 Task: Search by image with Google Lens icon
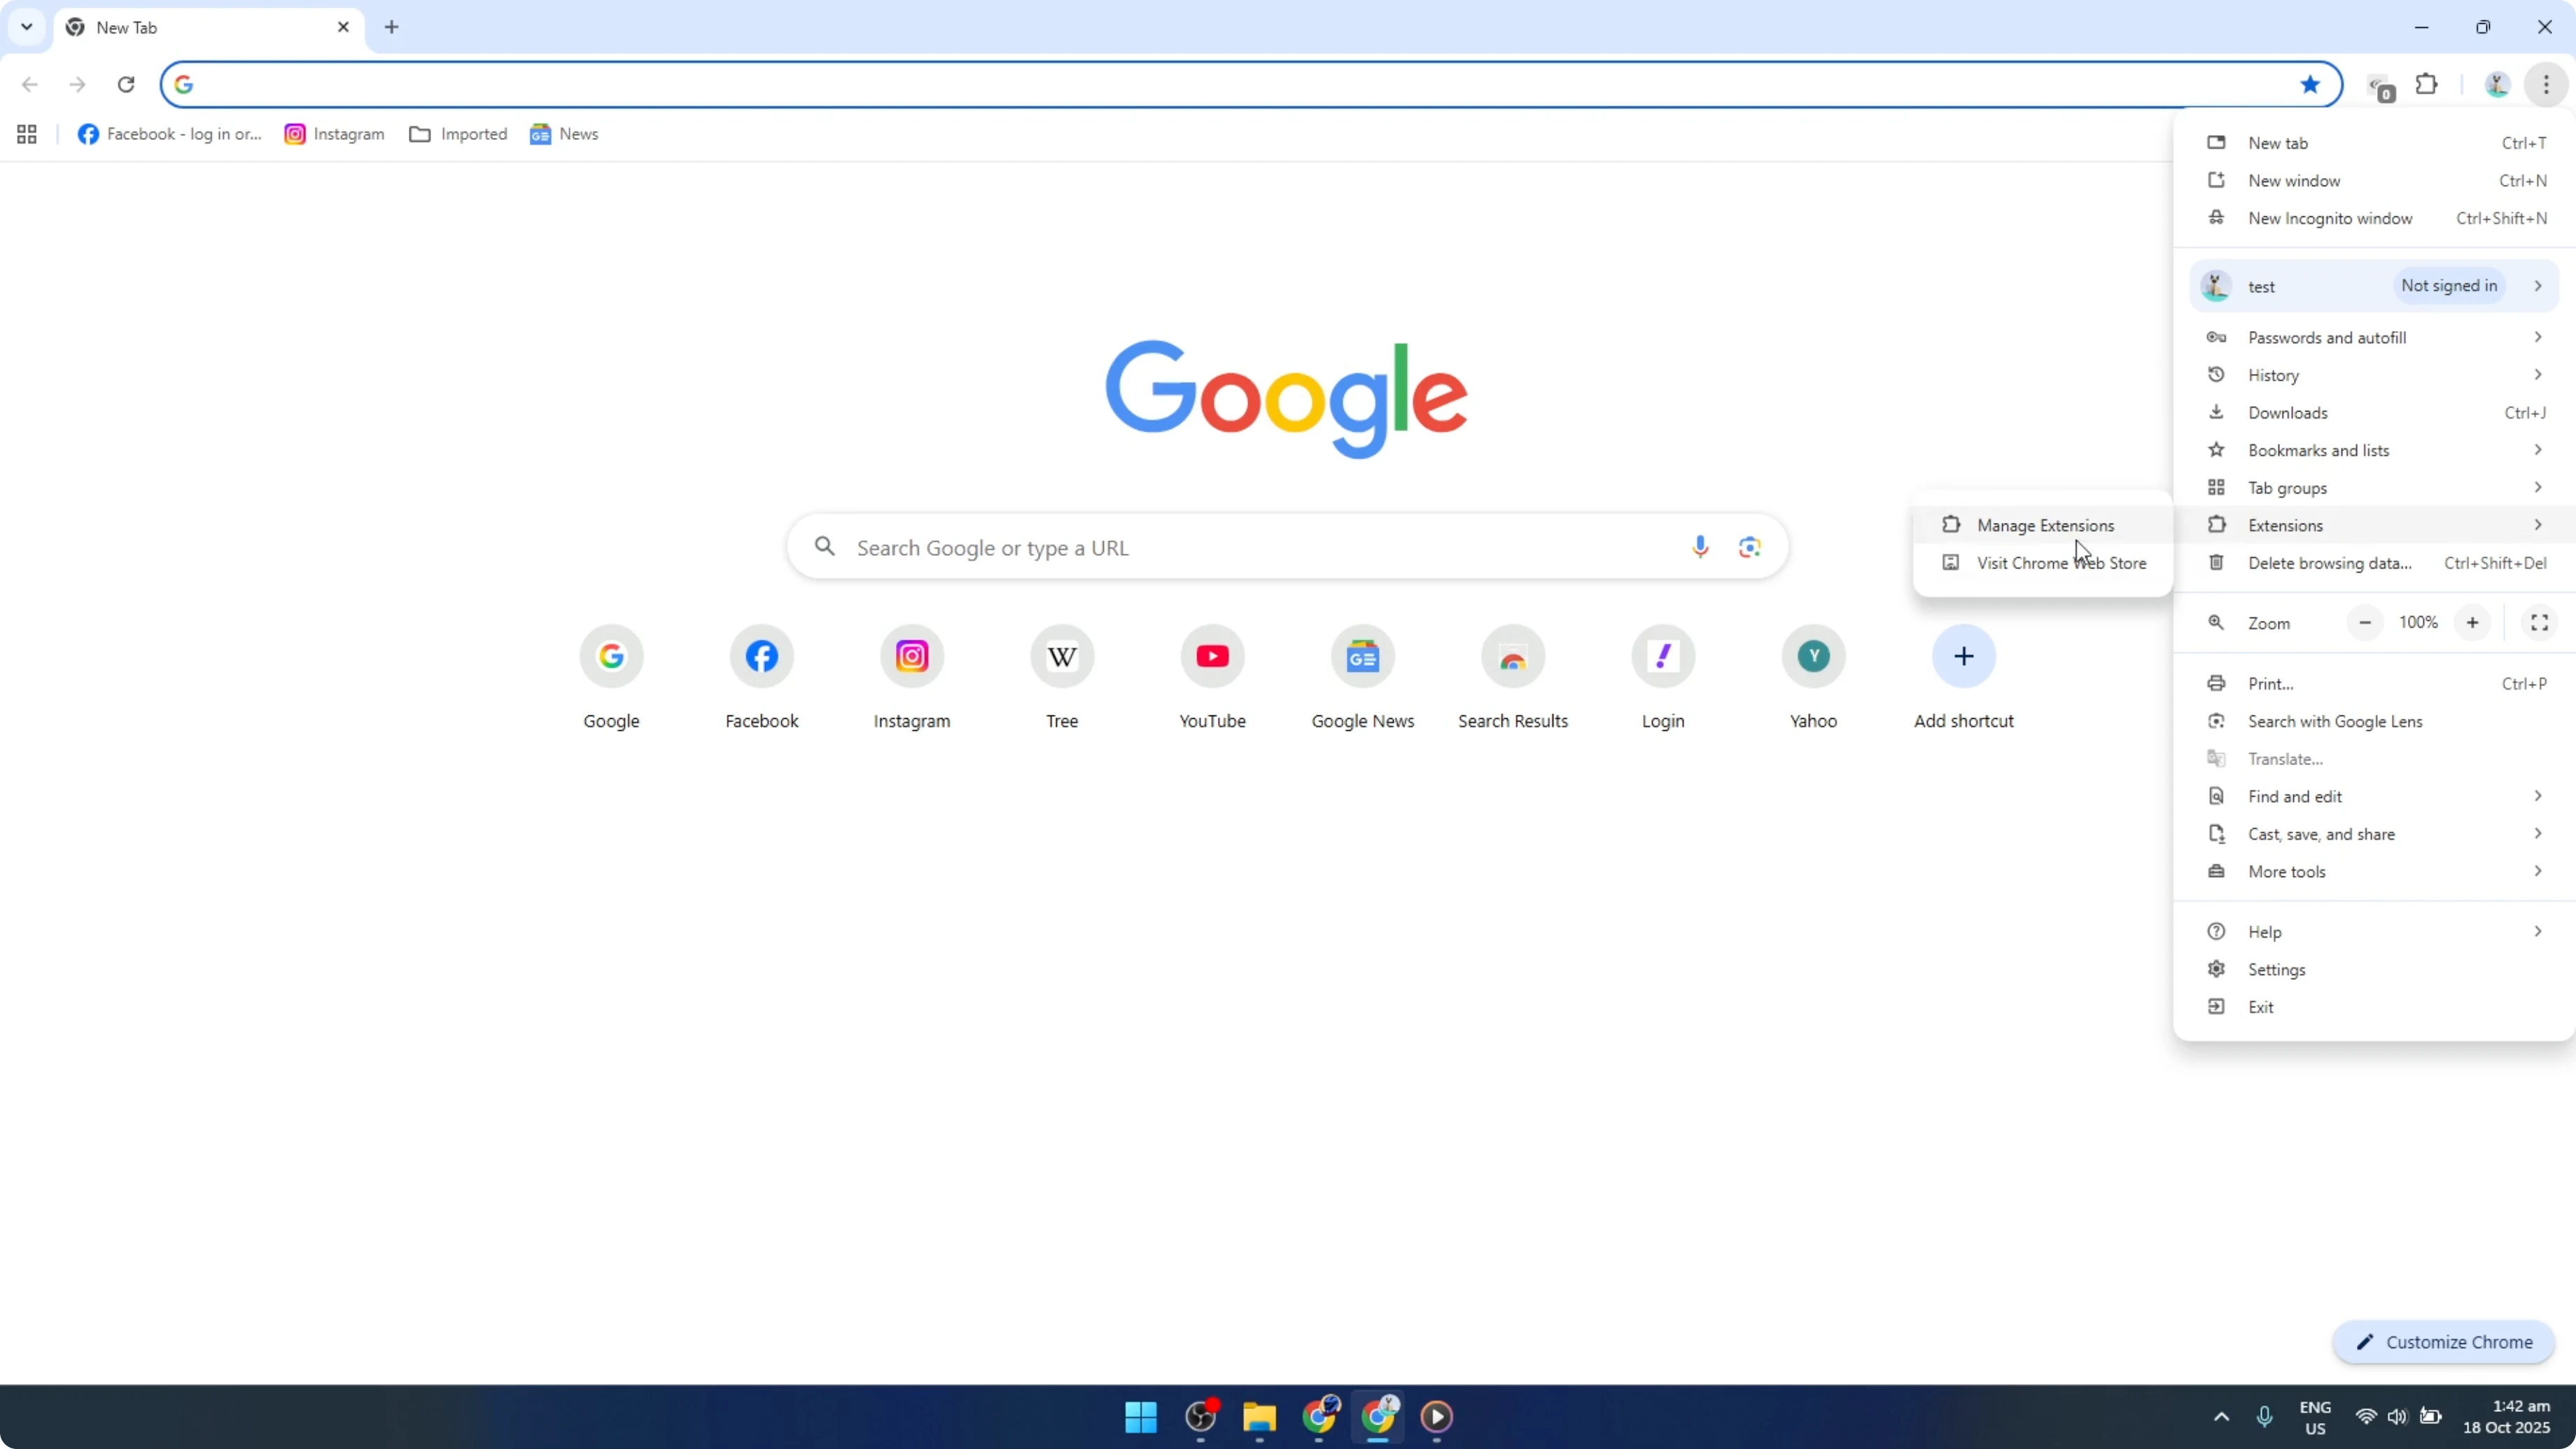point(1749,547)
